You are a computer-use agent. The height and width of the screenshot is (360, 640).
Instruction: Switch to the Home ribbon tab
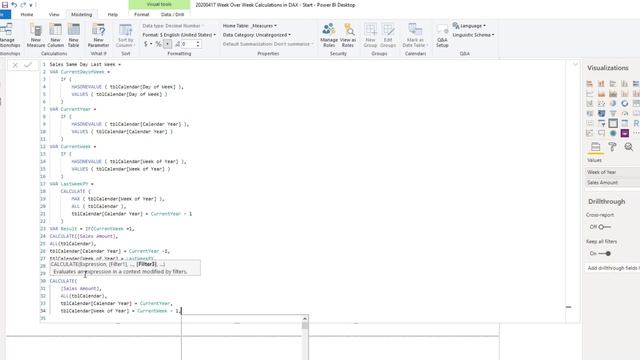pos(27,14)
